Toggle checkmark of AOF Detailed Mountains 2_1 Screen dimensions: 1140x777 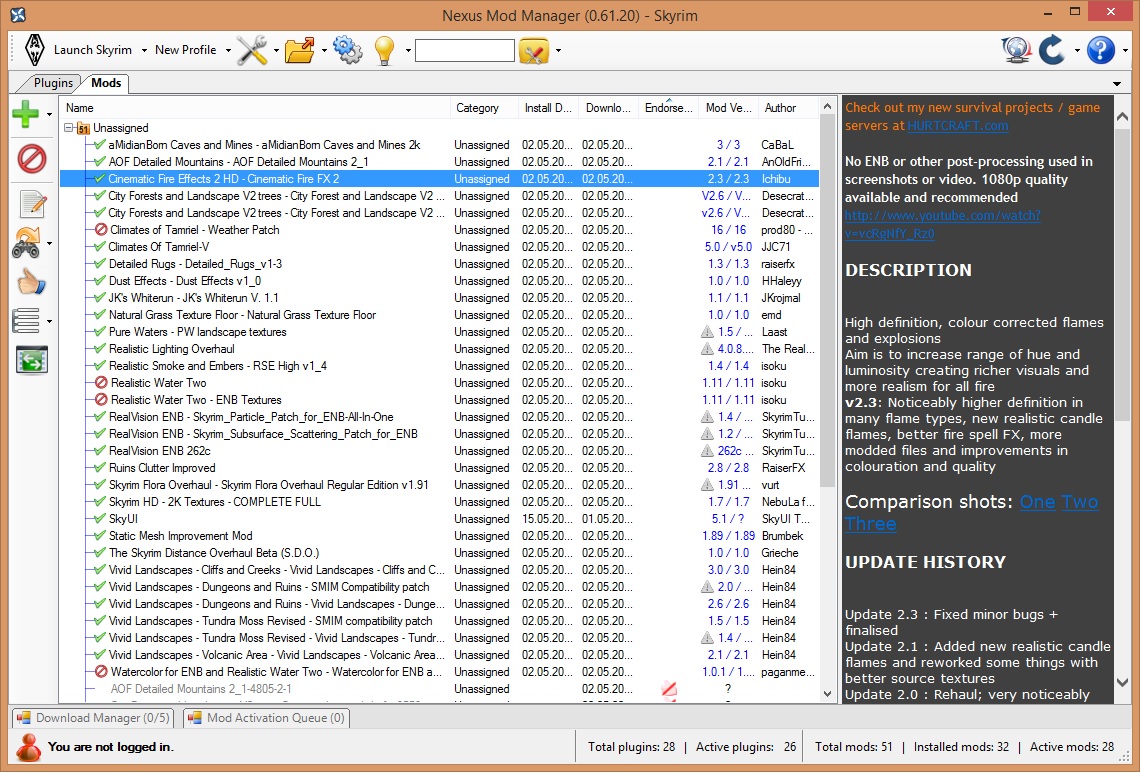click(x=100, y=161)
